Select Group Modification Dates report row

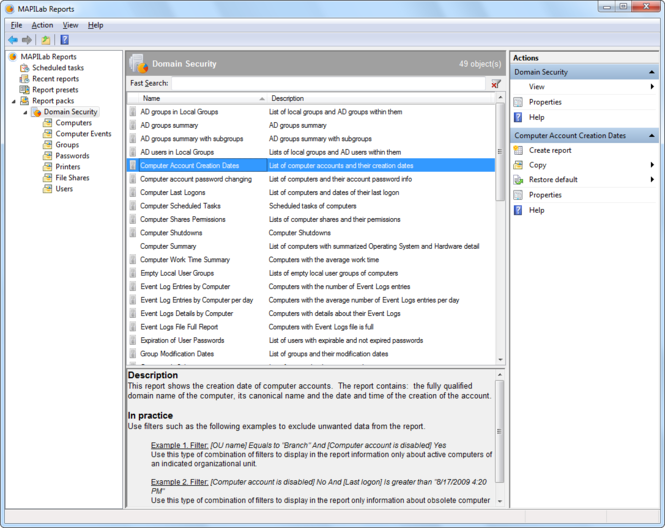[x=311, y=354]
